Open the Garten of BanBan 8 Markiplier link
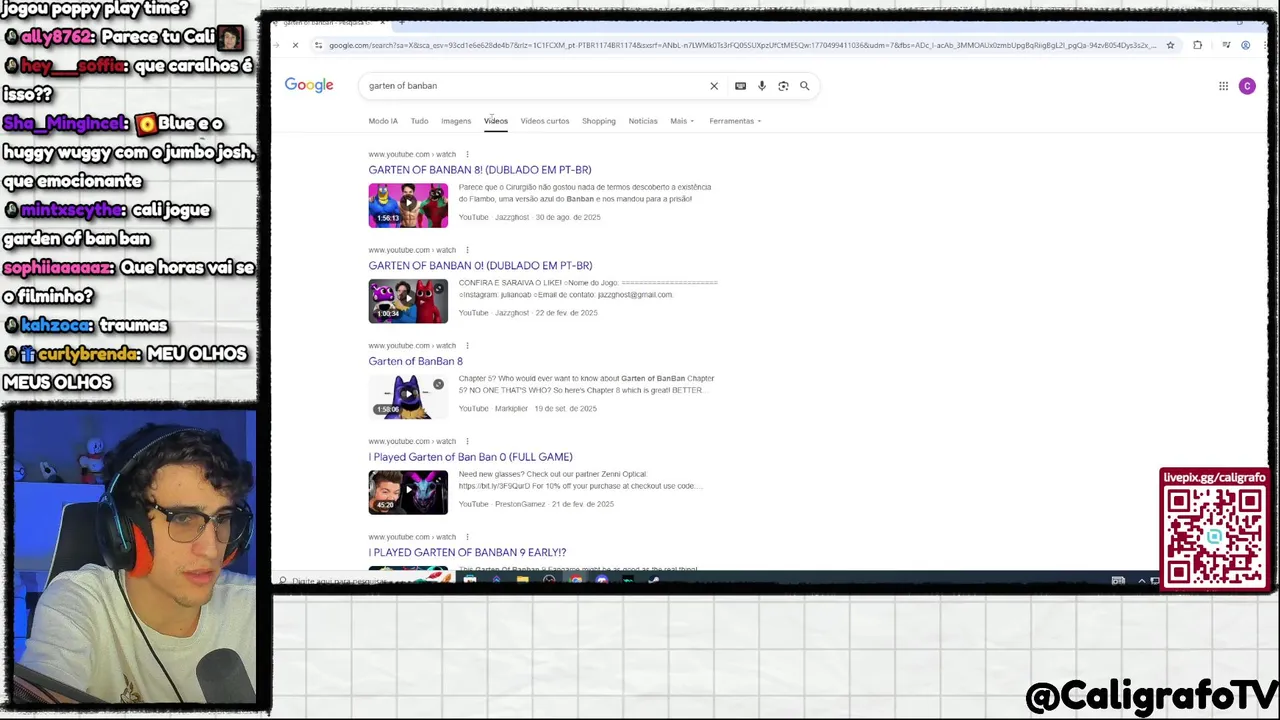Viewport: 1280px width, 720px height. pos(416,361)
